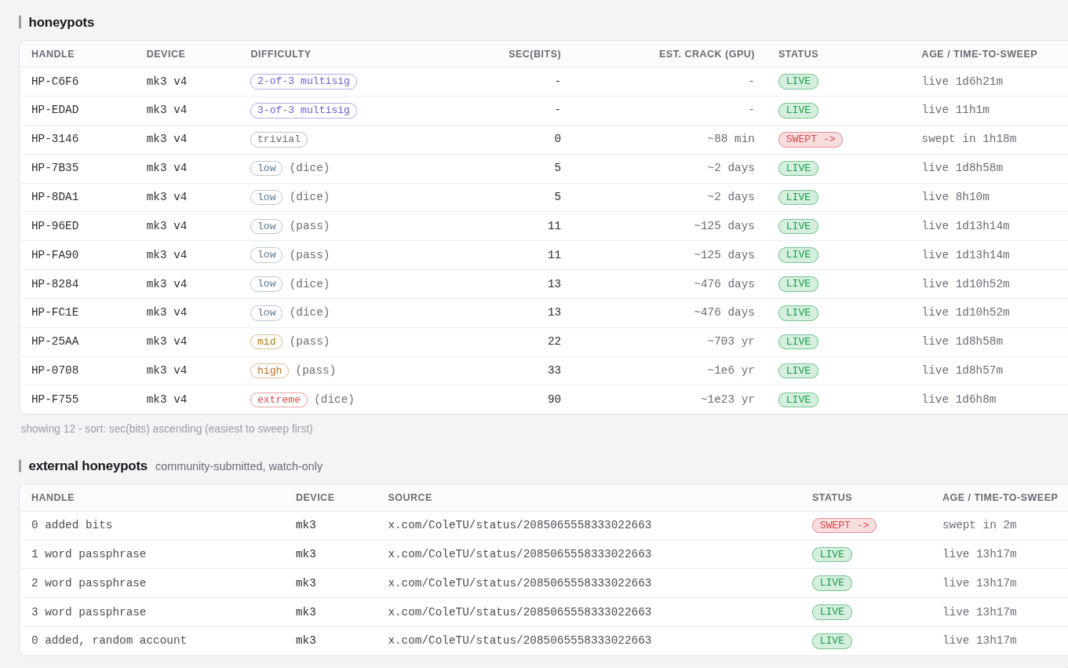The width and height of the screenshot is (1068, 668).
Task: Select handle HP-F755
Action: (x=54, y=399)
